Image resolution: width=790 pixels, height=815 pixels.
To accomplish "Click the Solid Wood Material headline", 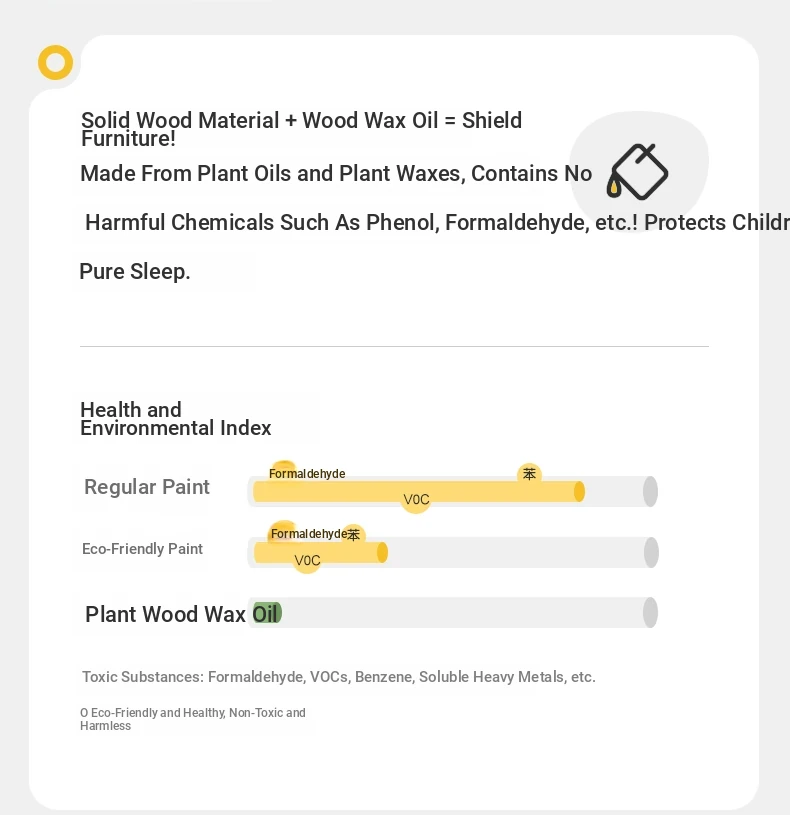I will pos(301,129).
